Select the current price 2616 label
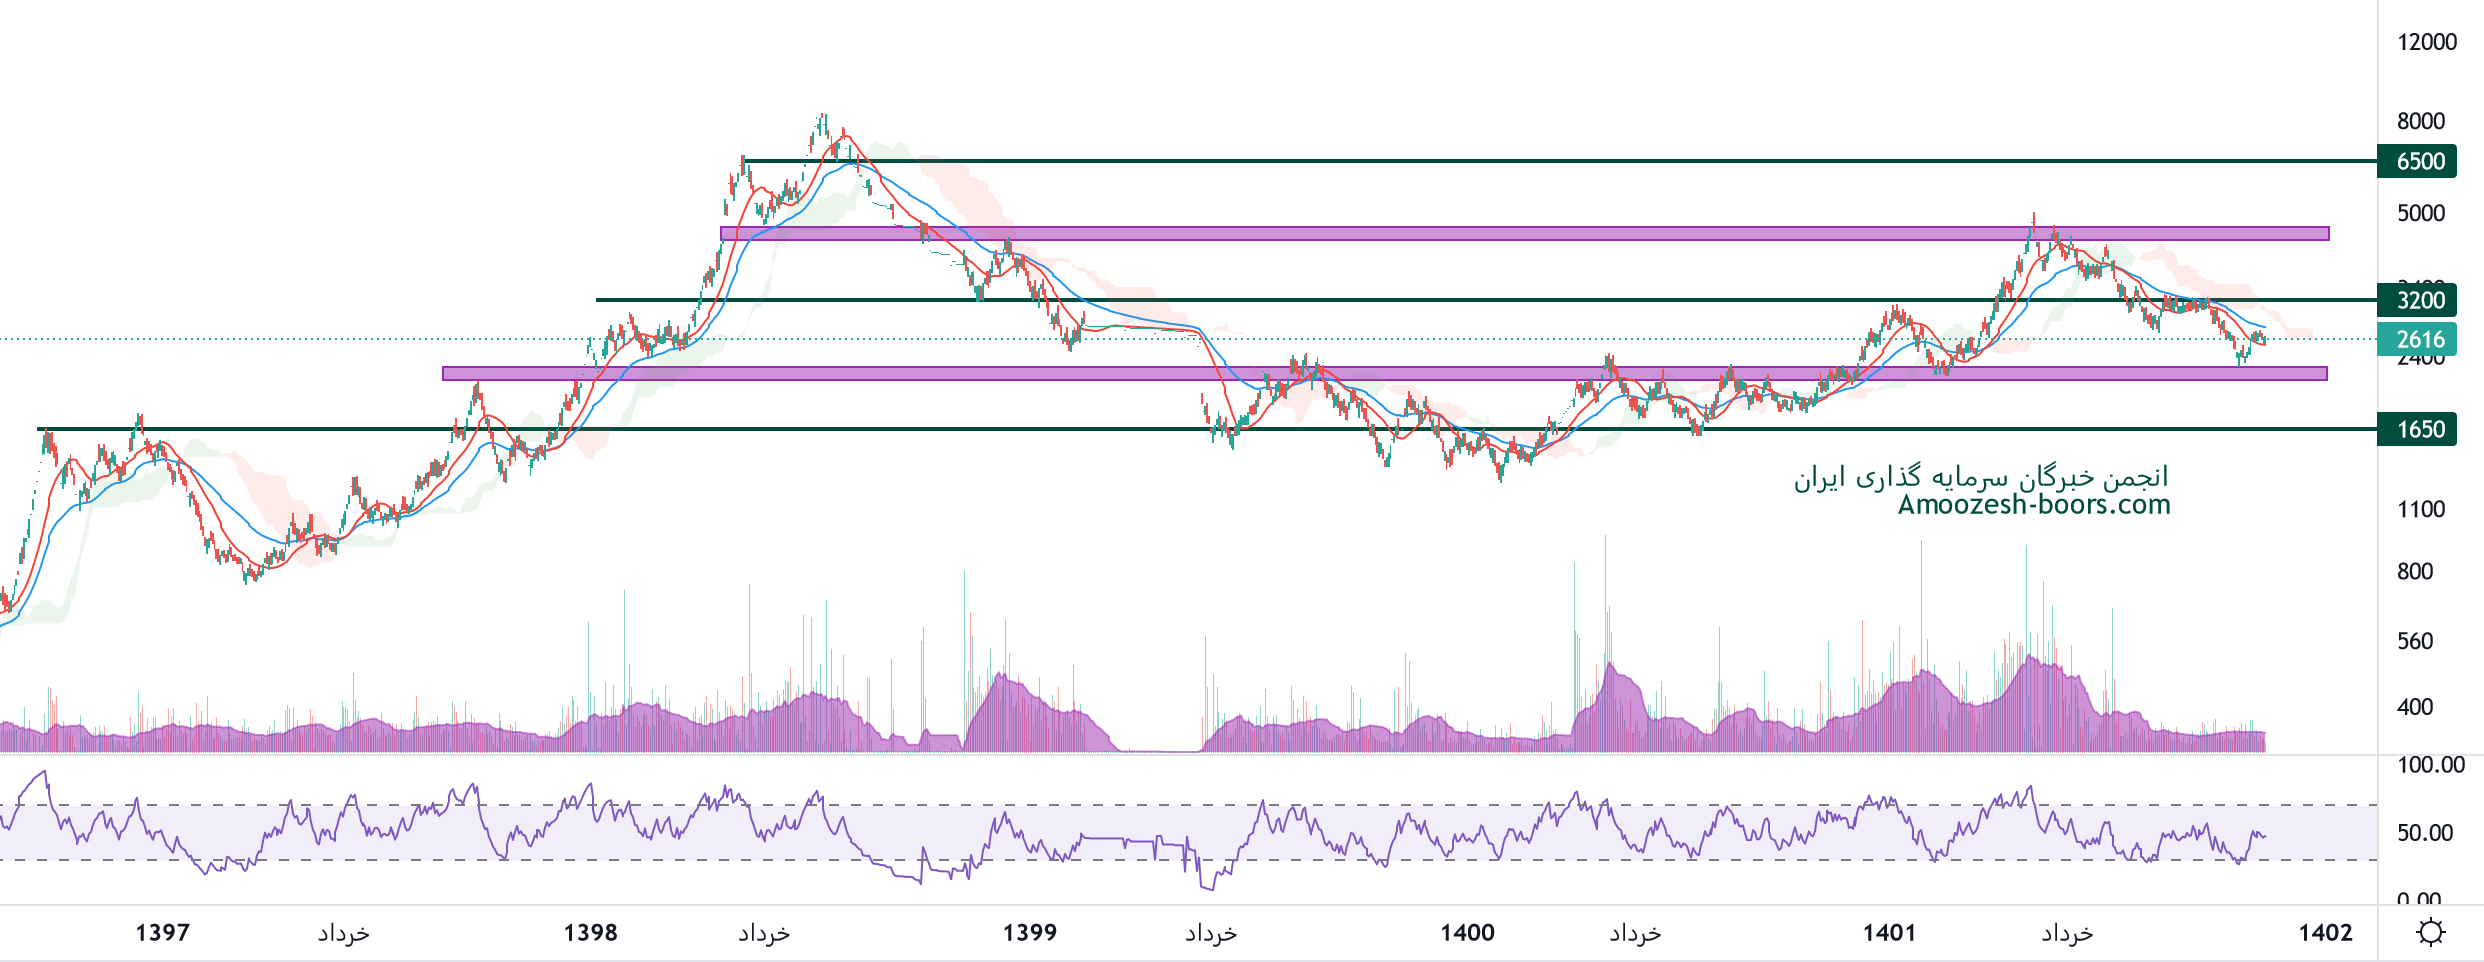 [2418, 339]
